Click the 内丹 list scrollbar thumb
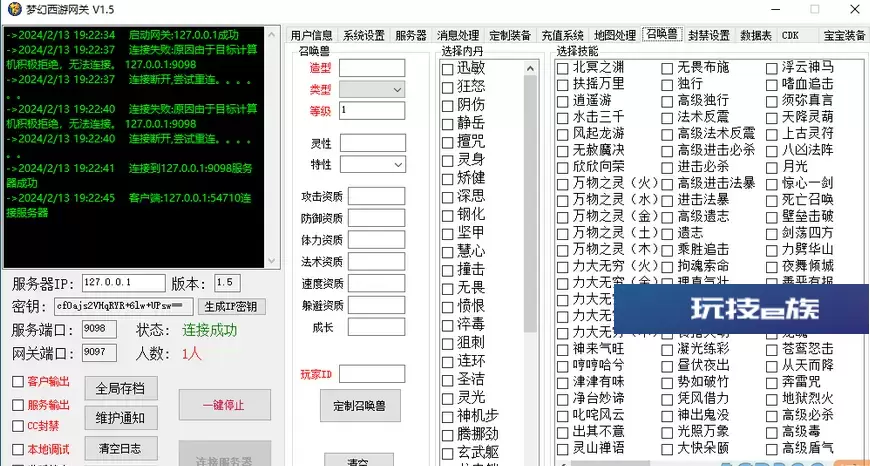The width and height of the screenshot is (870, 466). [530, 204]
